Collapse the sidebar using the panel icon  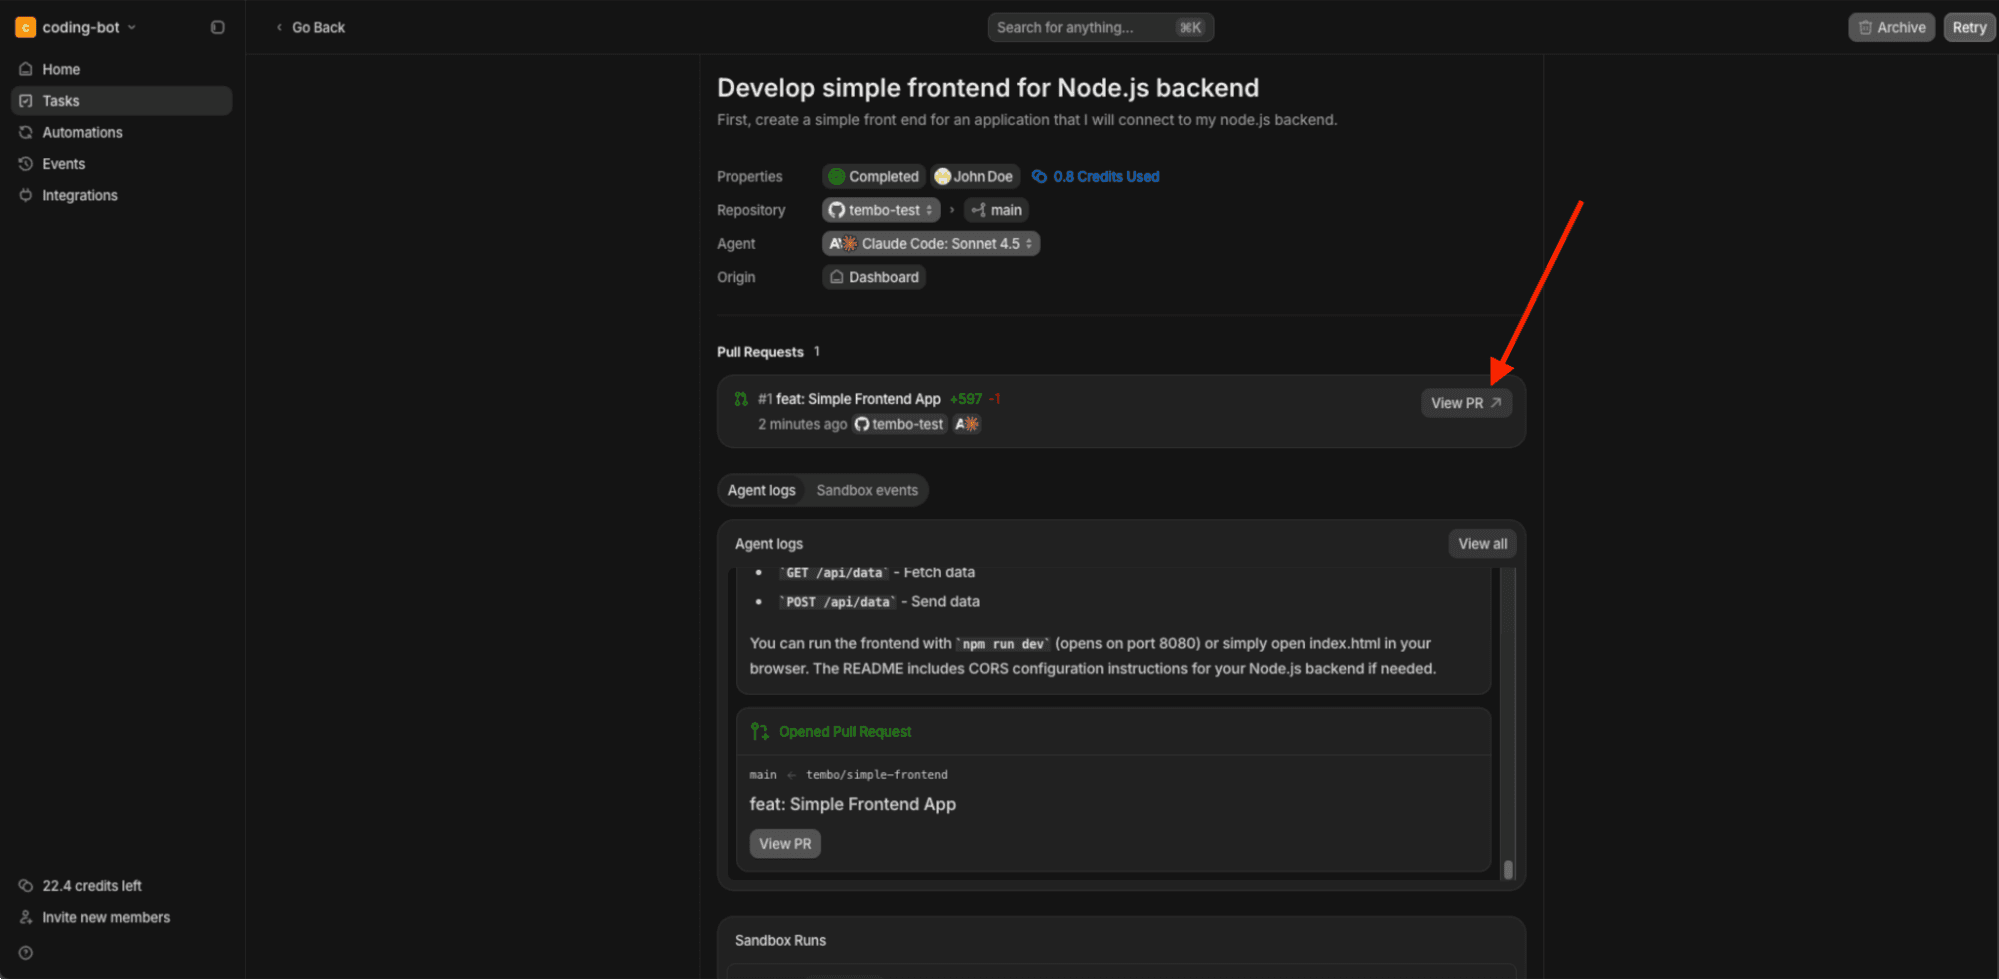coord(217,27)
